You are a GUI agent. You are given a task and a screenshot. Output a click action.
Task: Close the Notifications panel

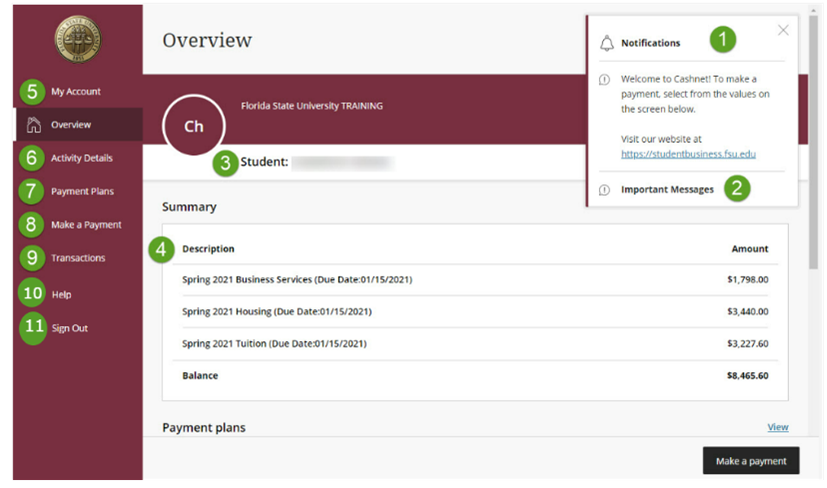[783, 30]
